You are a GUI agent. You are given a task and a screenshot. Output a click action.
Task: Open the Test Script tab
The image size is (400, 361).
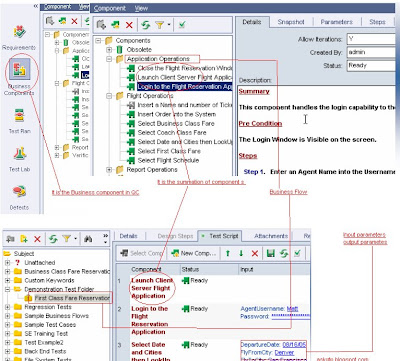(220, 236)
